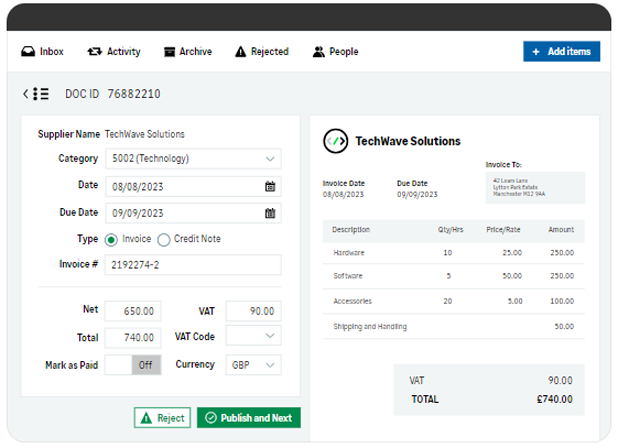Viewport: 618px width, 448px height.
Task: Click the VAT 90.00 value in summary
Action: (x=560, y=380)
